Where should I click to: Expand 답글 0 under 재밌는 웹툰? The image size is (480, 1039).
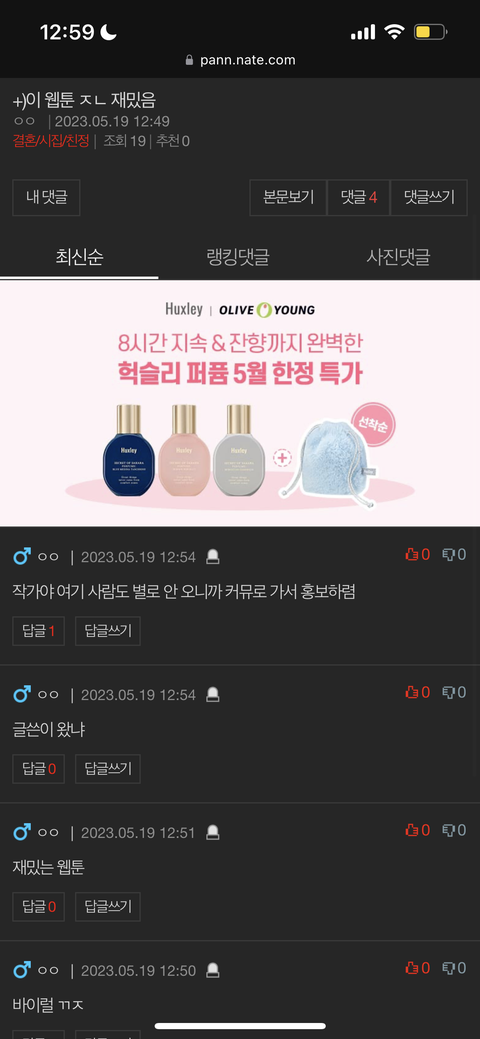(38, 906)
